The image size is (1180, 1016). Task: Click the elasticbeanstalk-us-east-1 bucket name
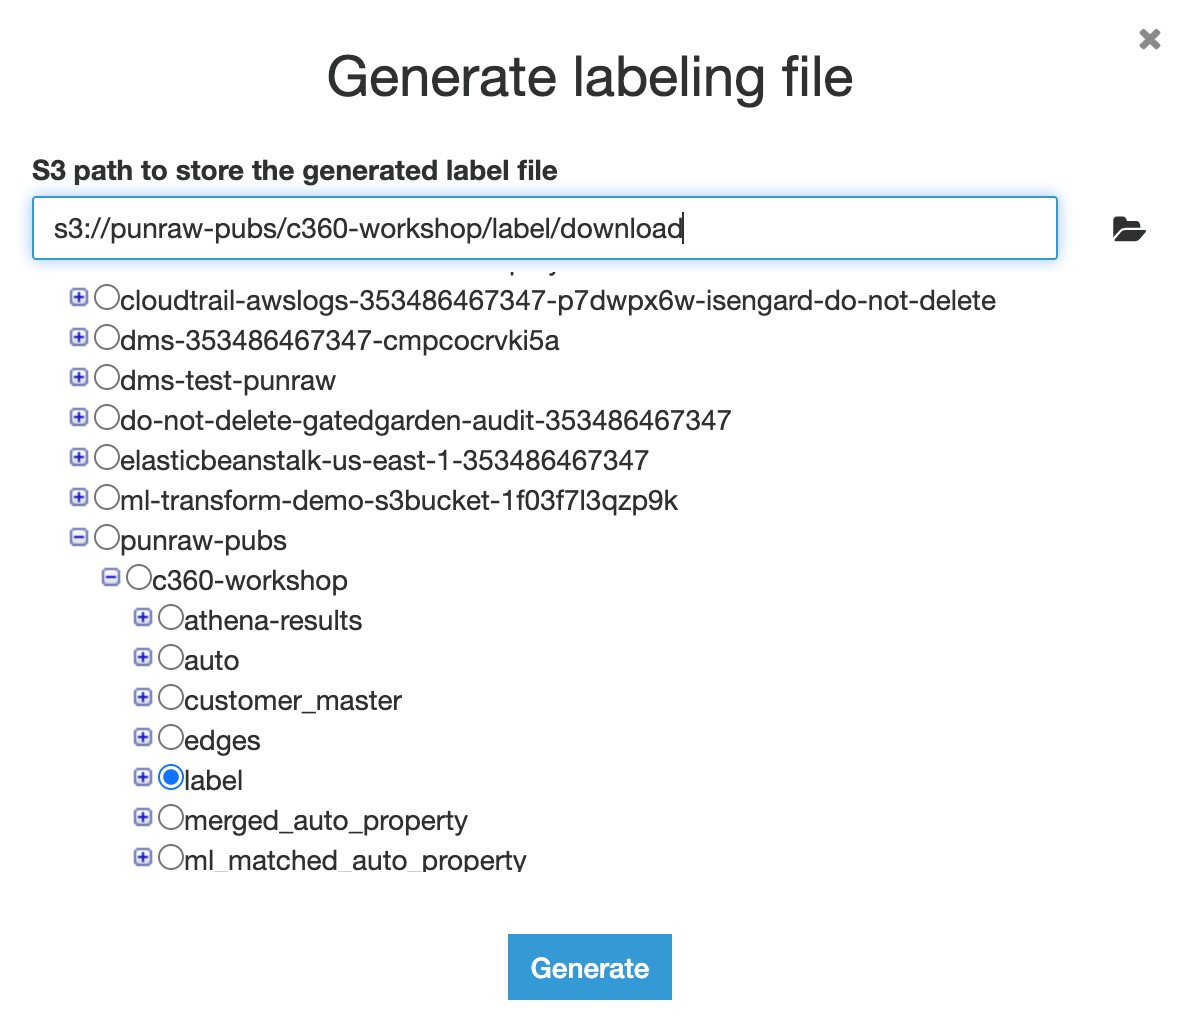tap(384, 460)
